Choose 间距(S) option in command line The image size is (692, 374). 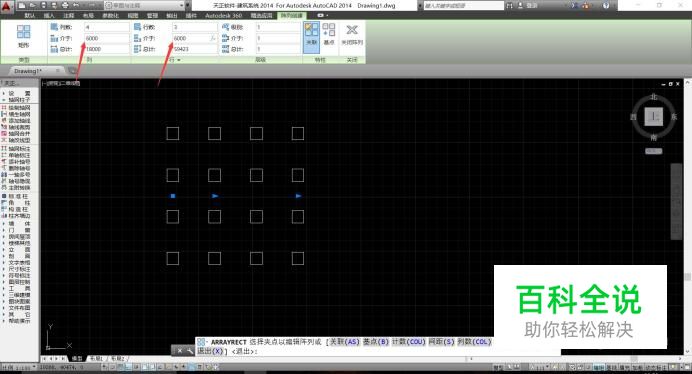(x=441, y=342)
